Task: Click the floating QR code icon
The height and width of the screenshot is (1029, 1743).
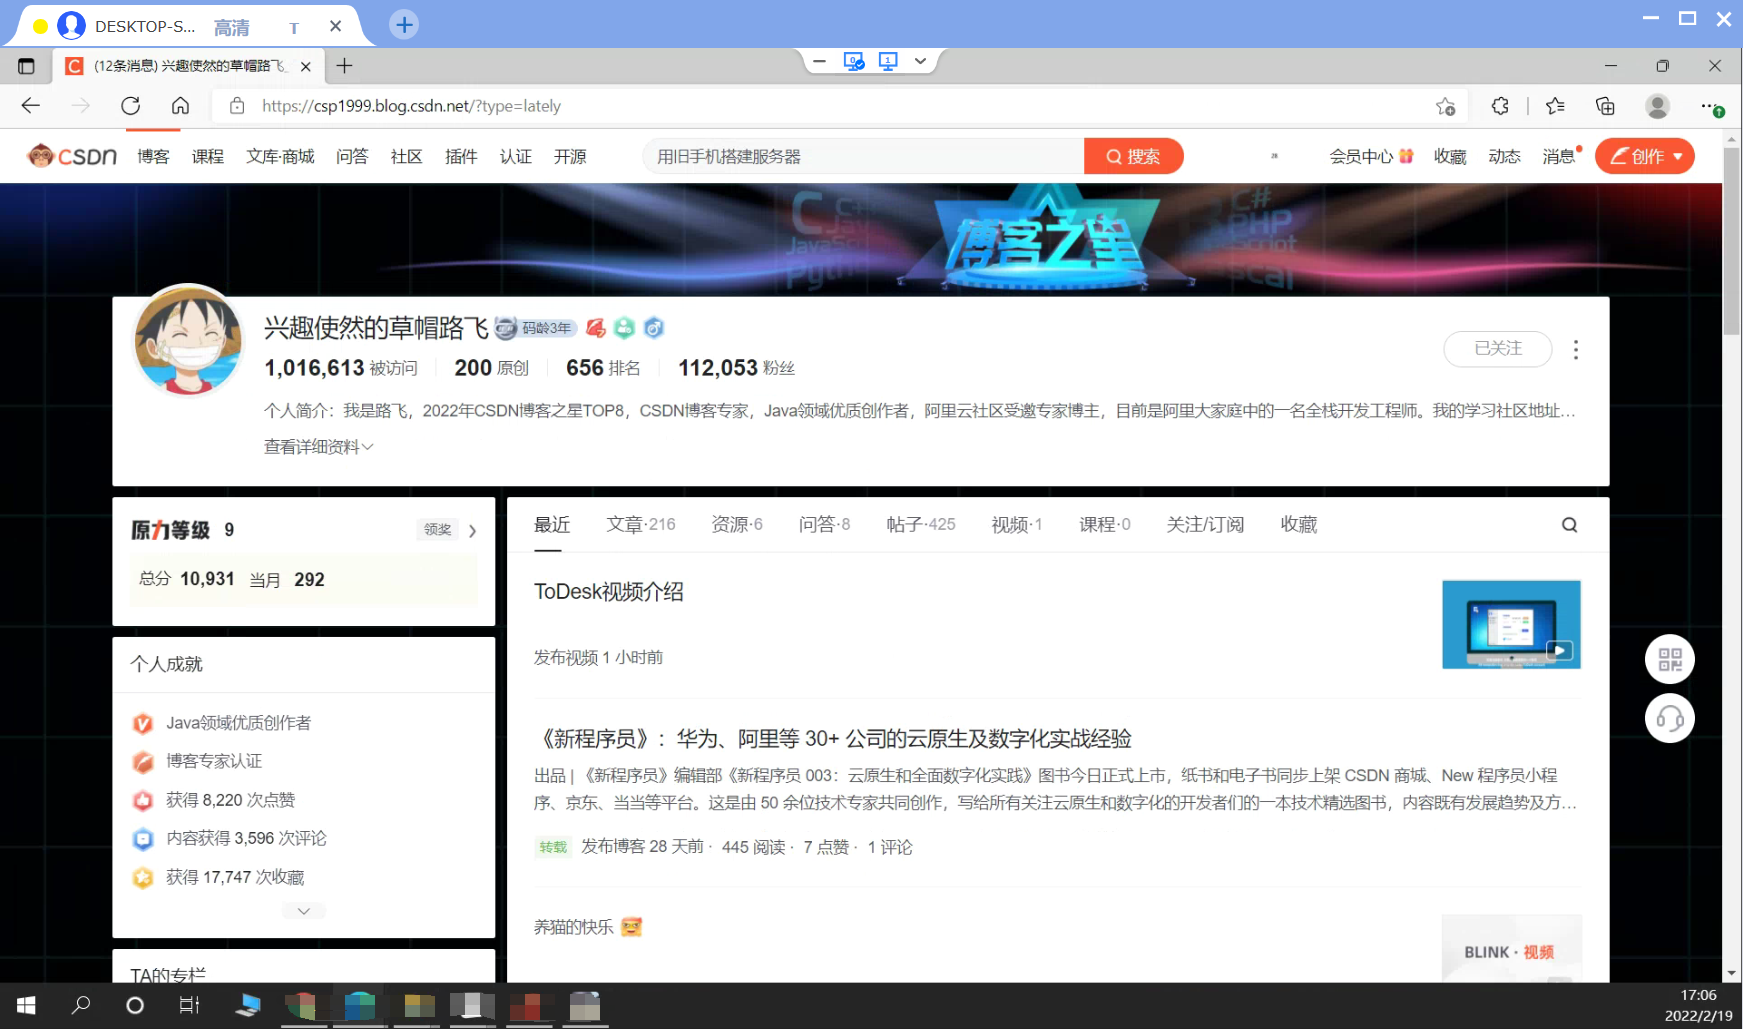Action: tap(1670, 660)
